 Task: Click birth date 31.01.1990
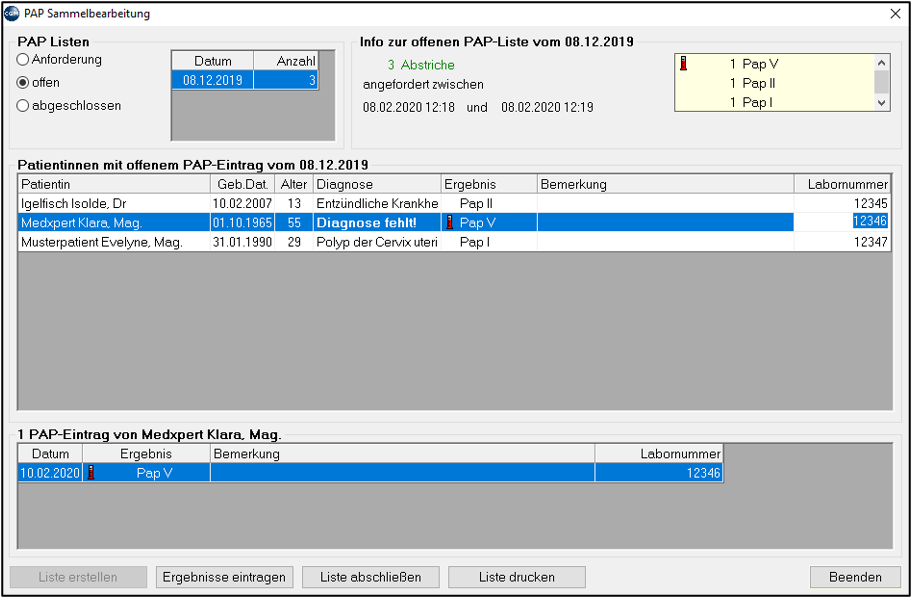243,242
